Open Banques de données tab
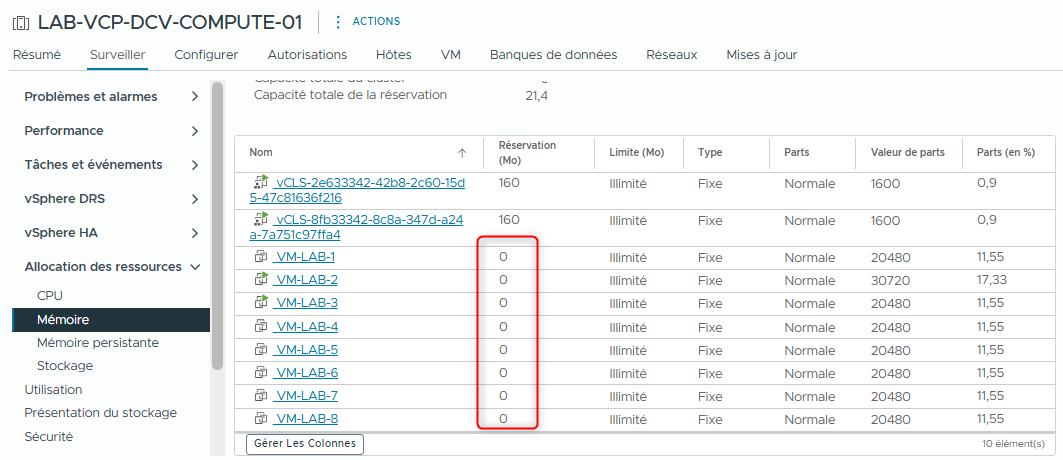This screenshot has width=1063, height=460. coord(553,55)
